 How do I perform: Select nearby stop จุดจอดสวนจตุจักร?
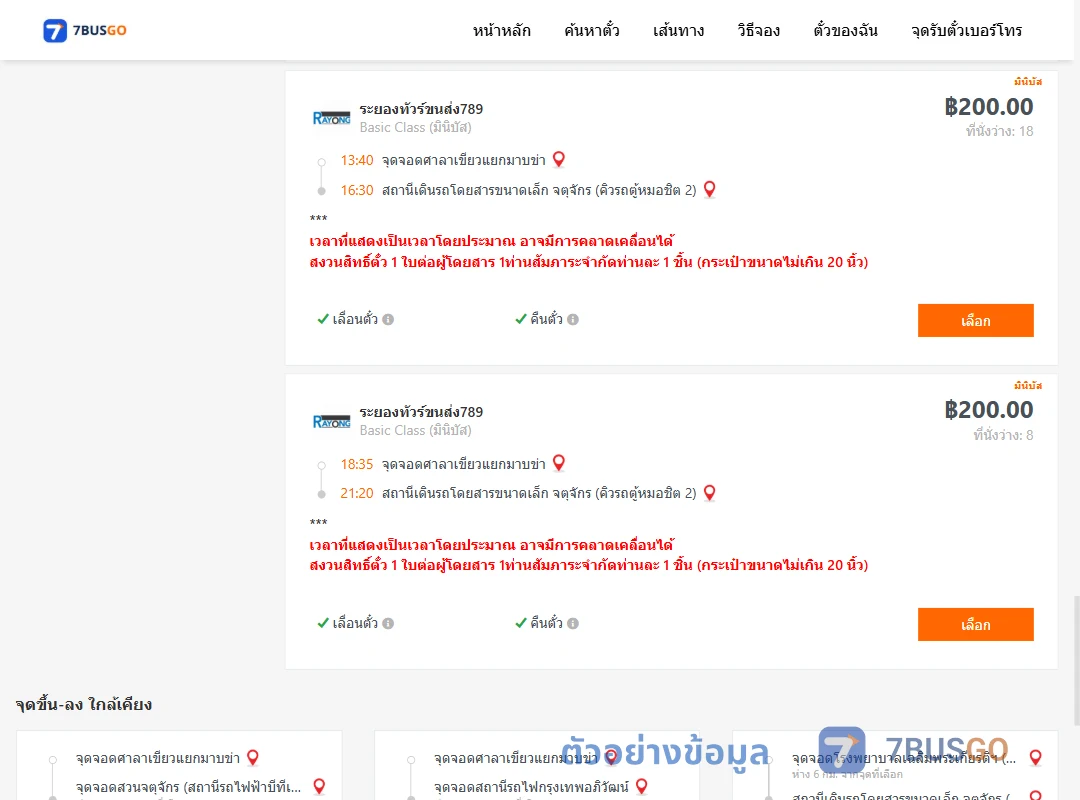(188, 786)
